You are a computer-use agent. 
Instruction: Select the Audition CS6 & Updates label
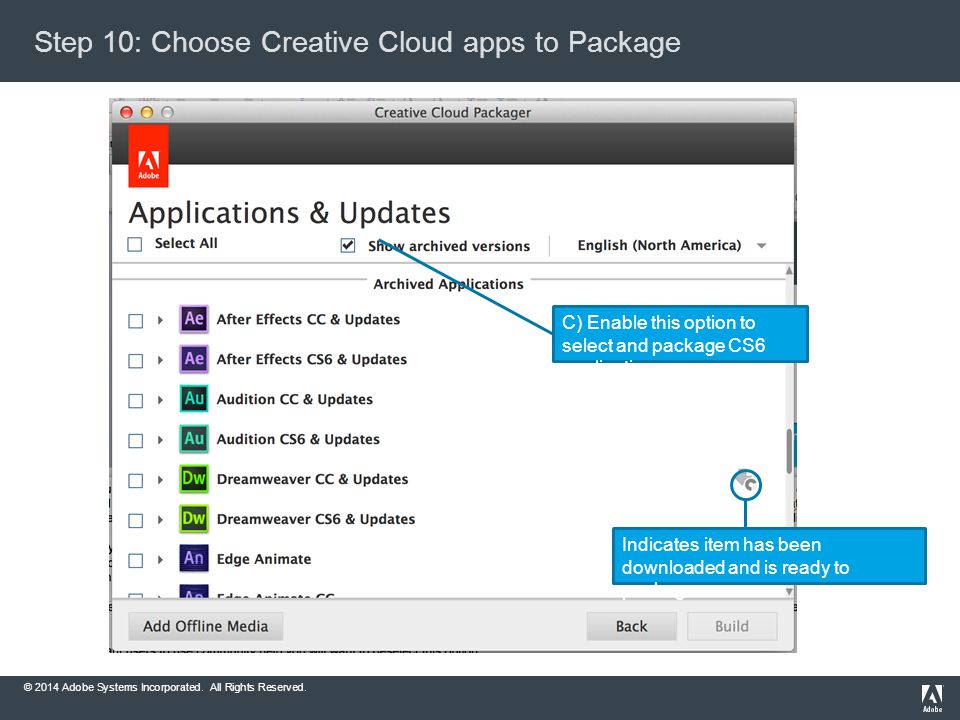pos(298,439)
